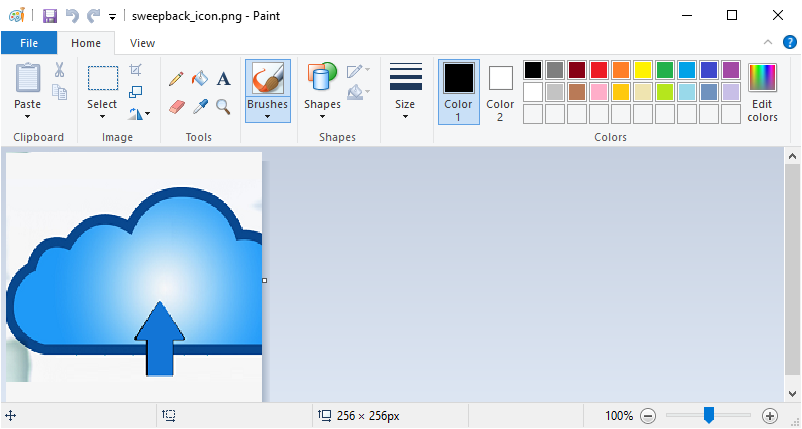Click the Paste clipboard icon
Screen dimensions: 802x429
tap(28, 78)
